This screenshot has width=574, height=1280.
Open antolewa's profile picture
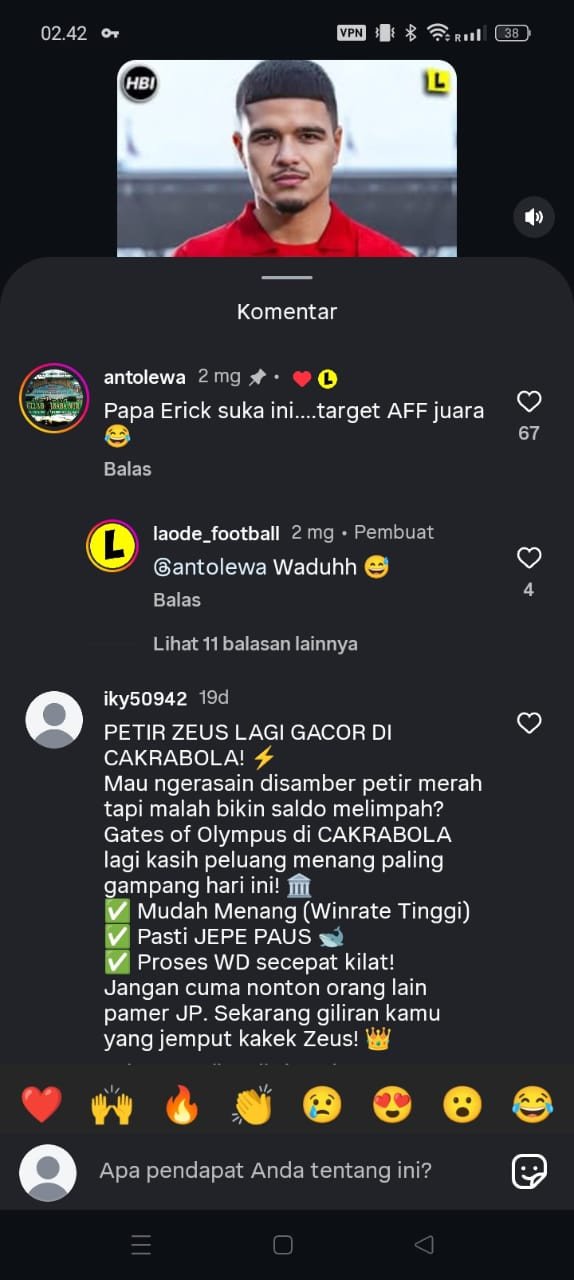(x=54, y=398)
